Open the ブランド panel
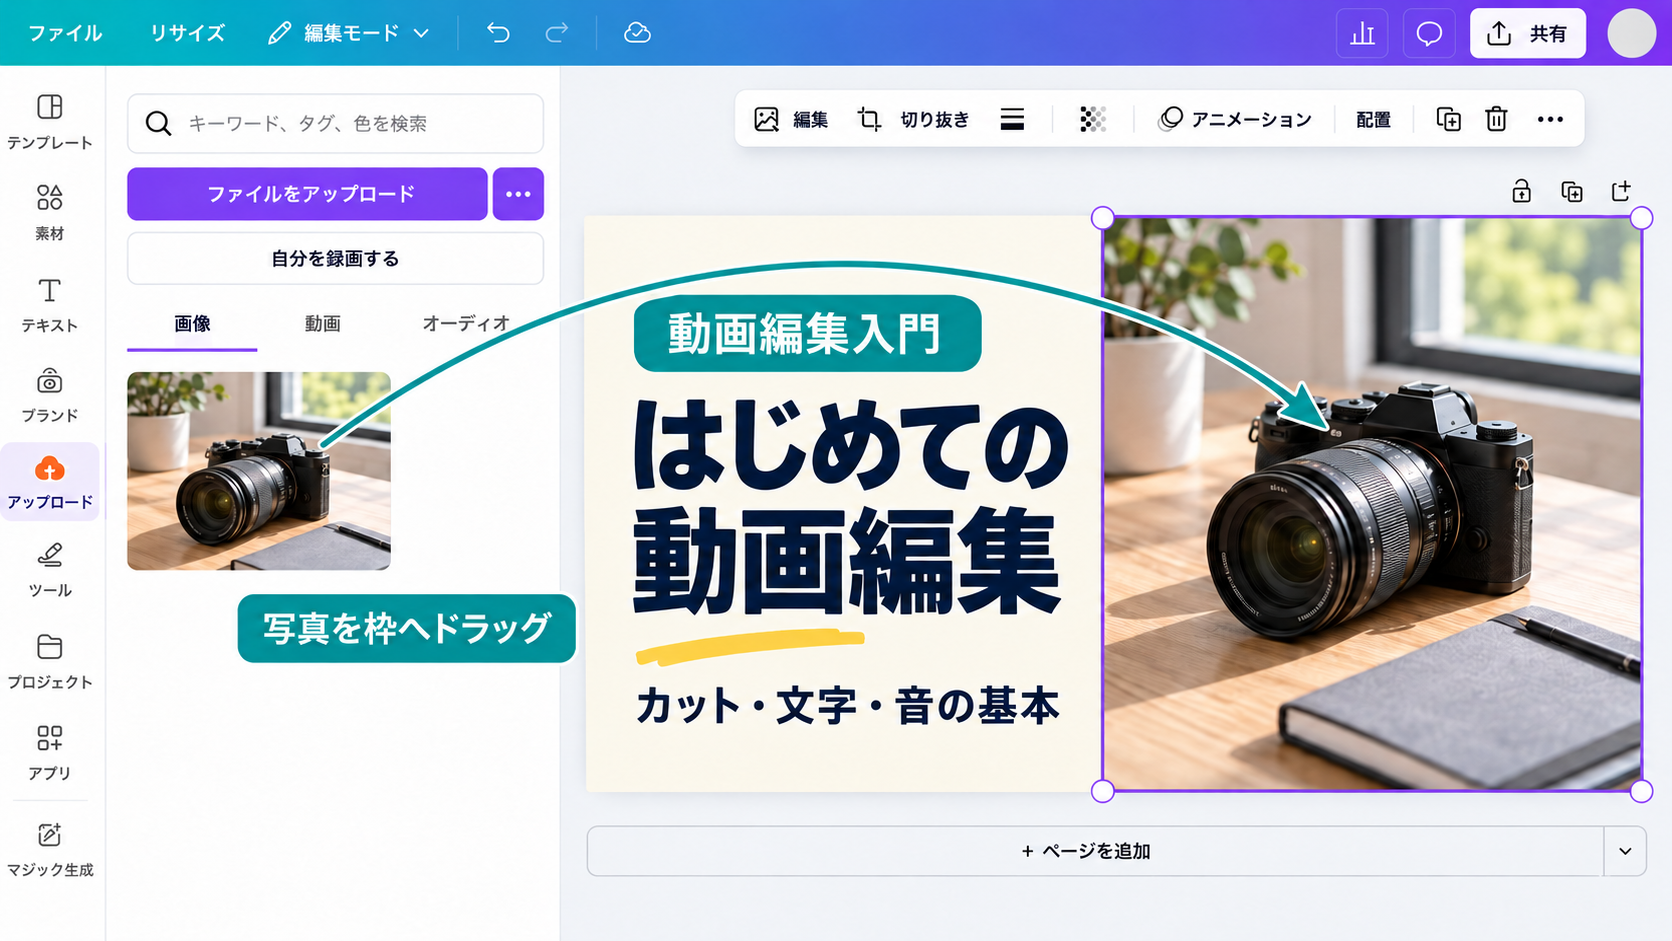Image resolution: width=1672 pixels, height=941 pixels. (x=50, y=395)
